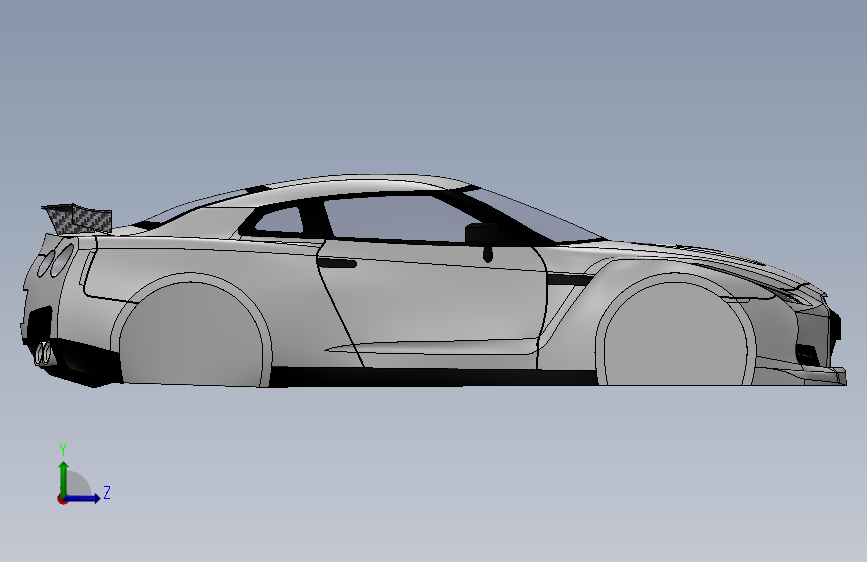867x562 pixels.
Task: Select the small rear quarter window
Action: click(280, 221)
